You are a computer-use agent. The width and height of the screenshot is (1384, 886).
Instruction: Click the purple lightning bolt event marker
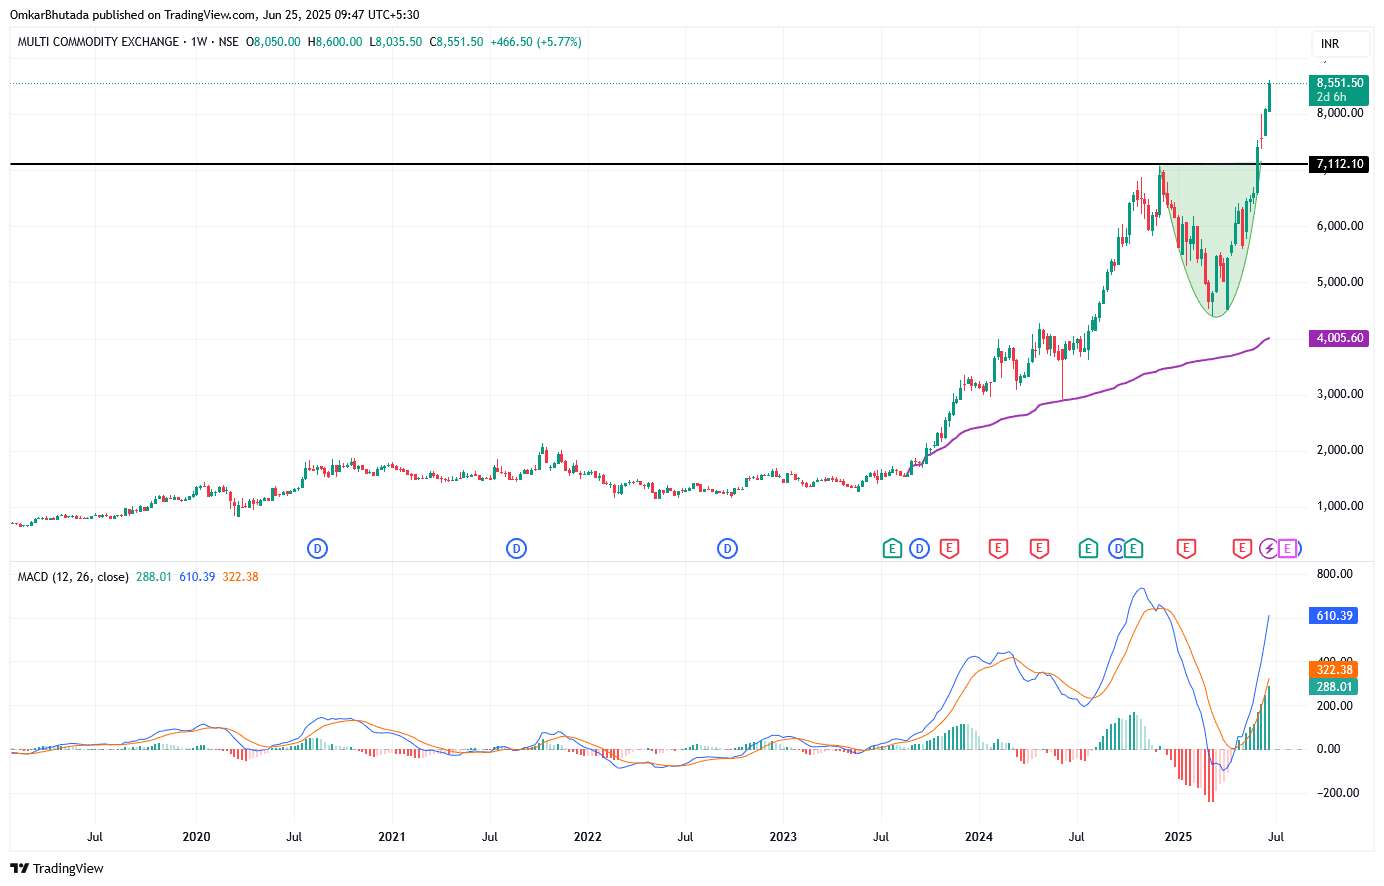pos(1269,548)
